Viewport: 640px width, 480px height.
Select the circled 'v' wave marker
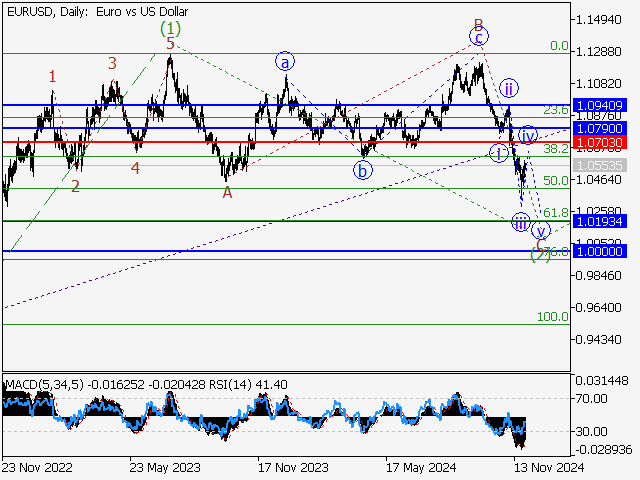(x=541, y=230)
